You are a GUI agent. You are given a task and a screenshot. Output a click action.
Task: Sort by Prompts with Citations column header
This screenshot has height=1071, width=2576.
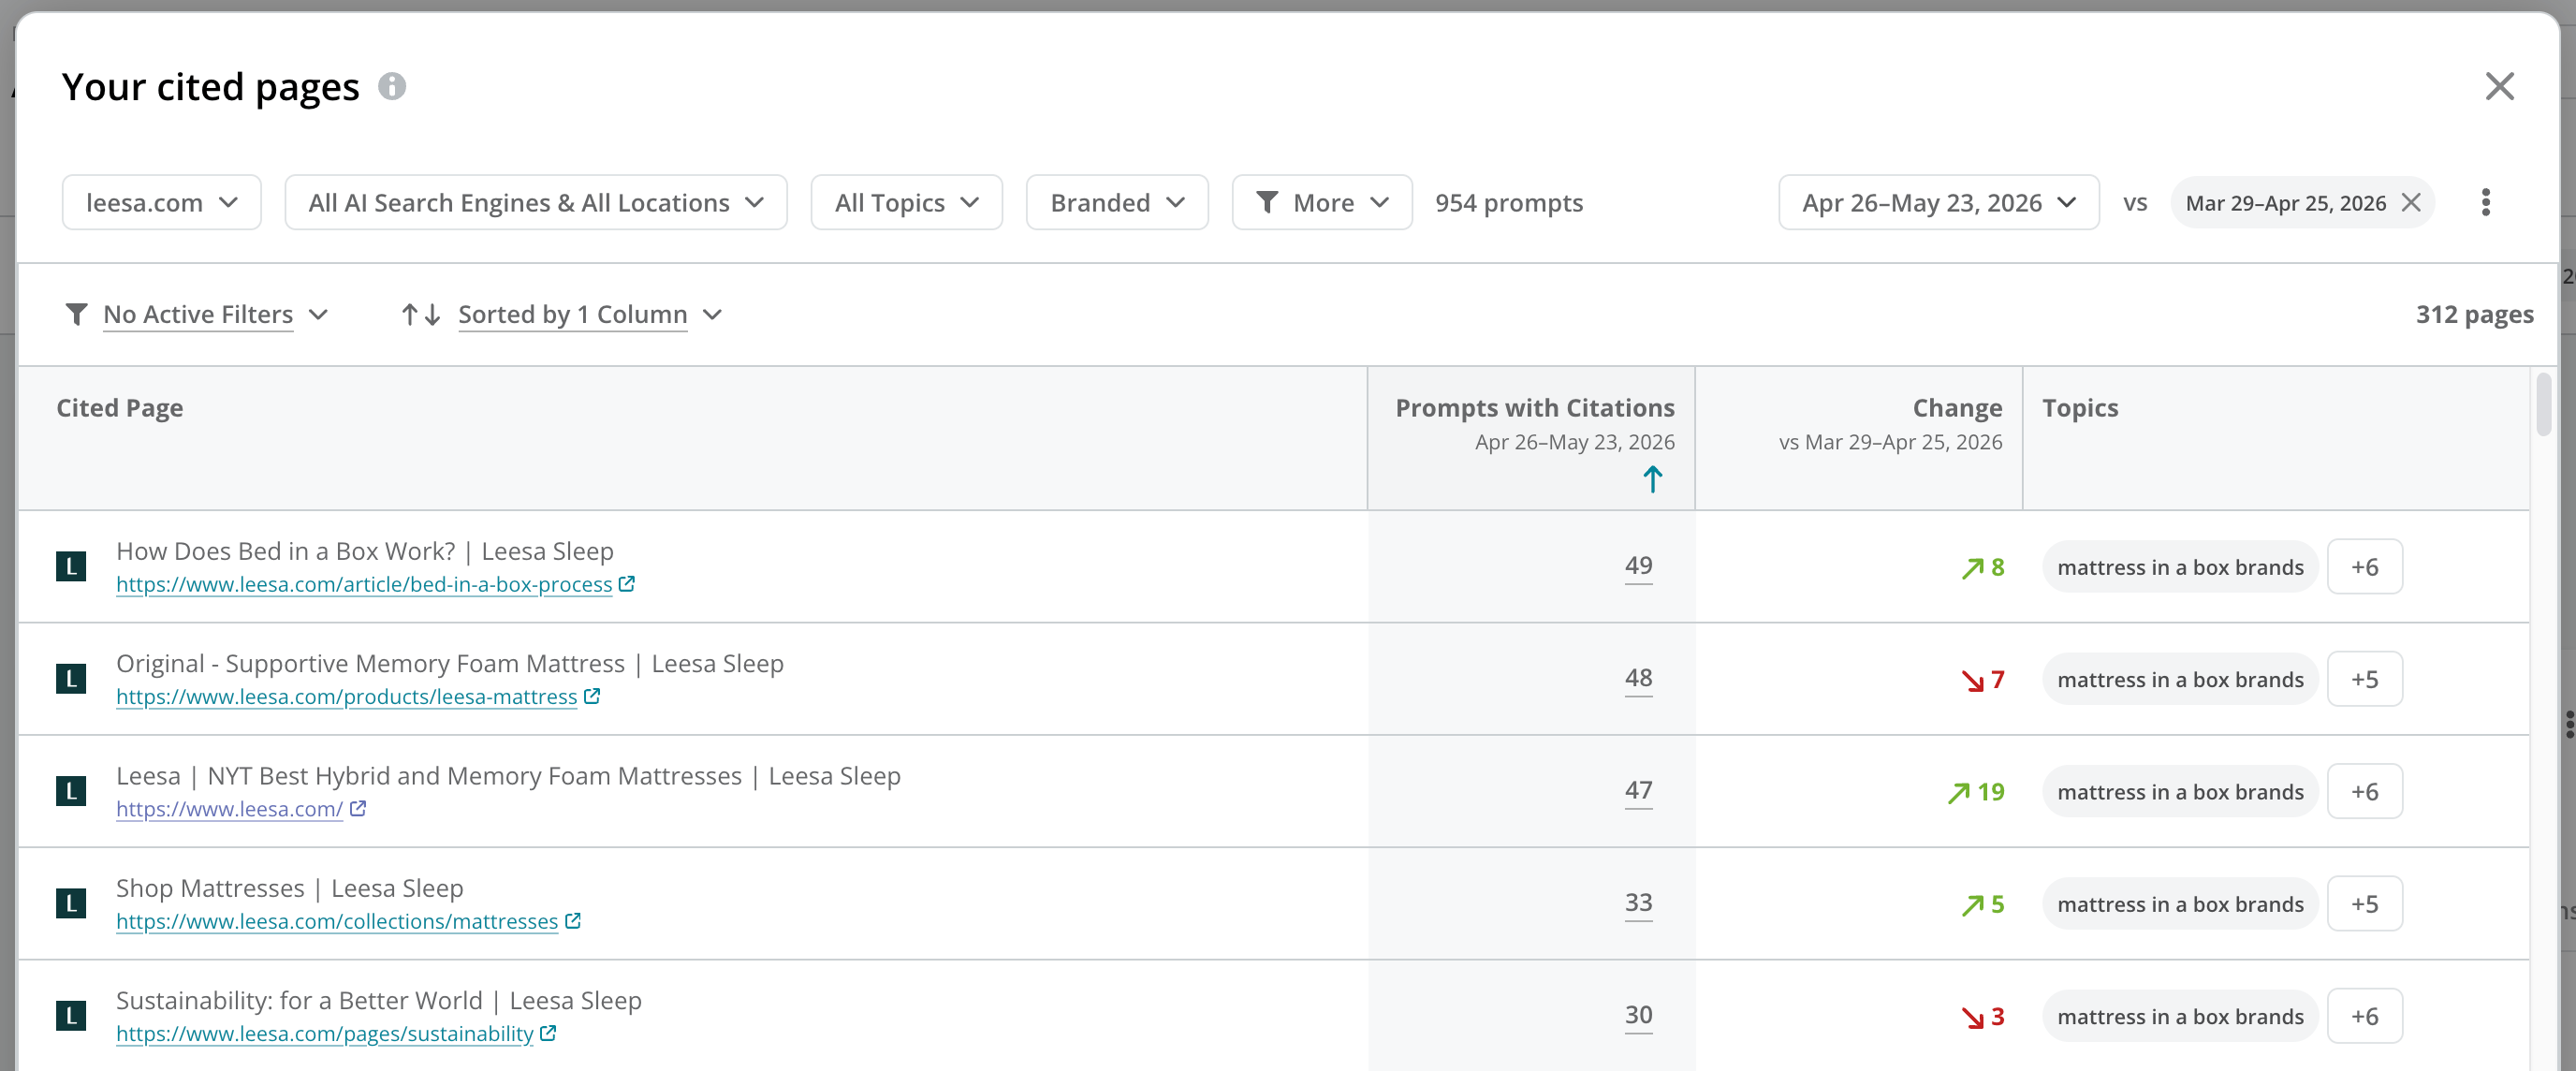point(1534,408)
